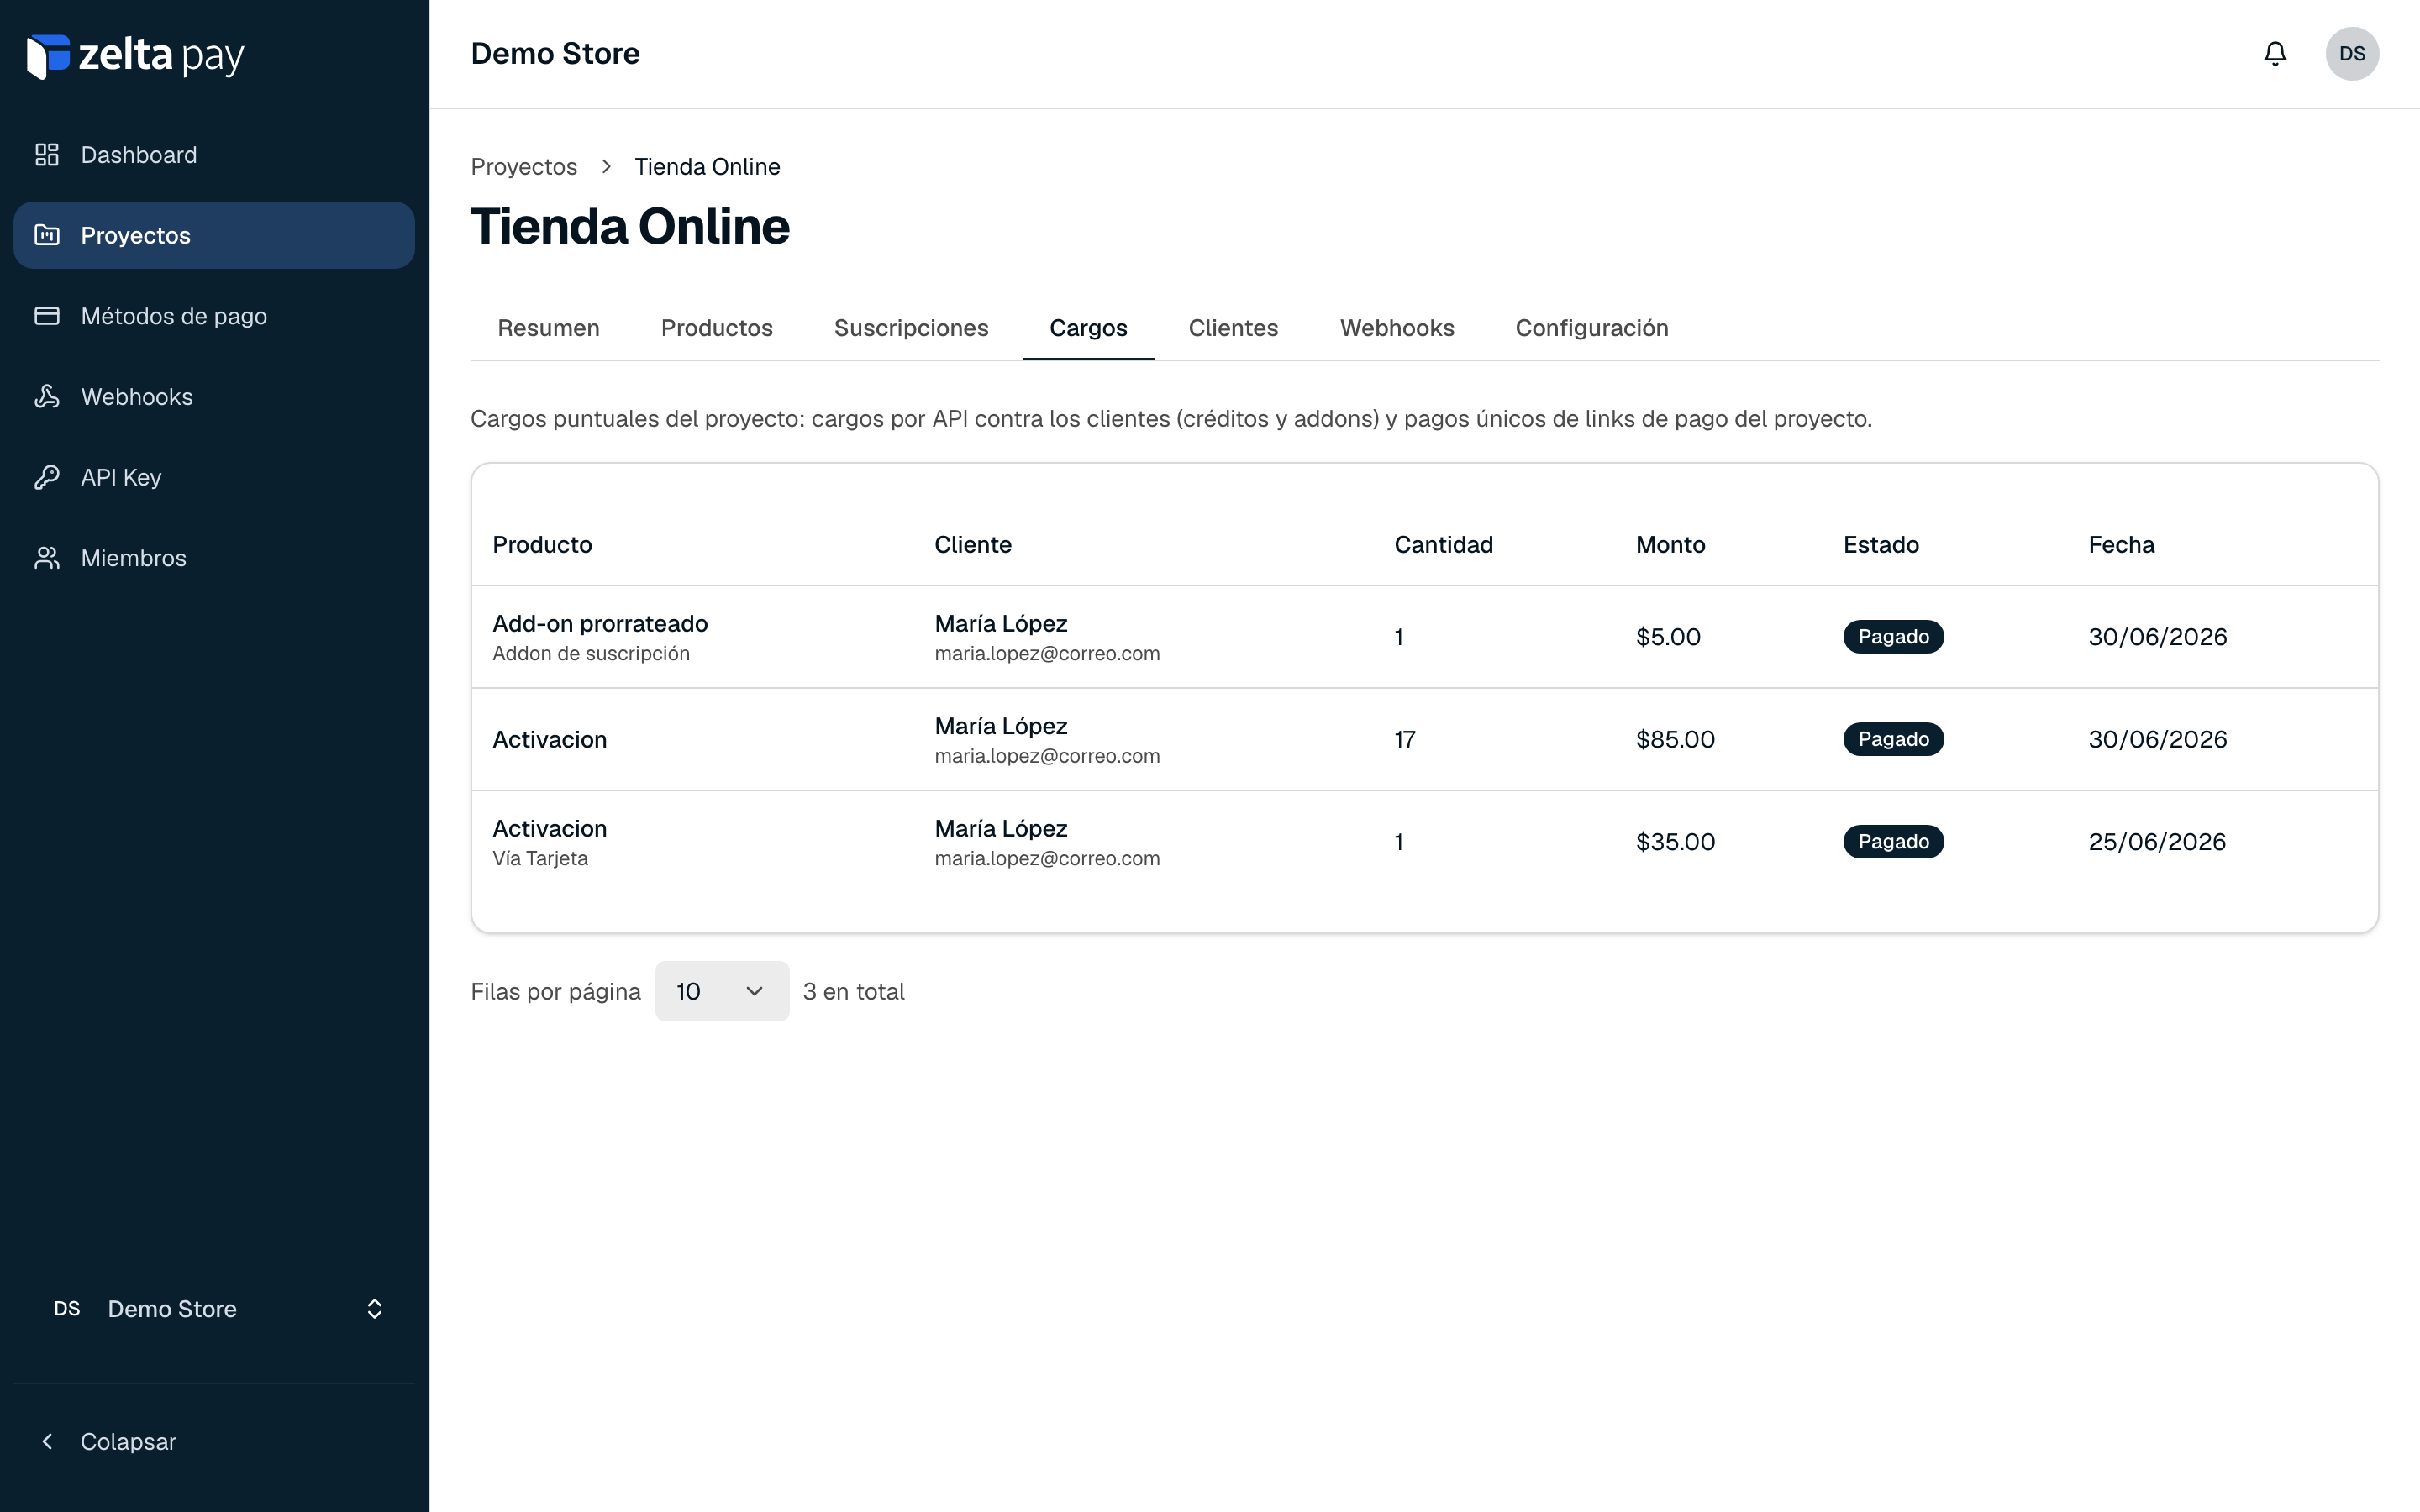The height and width of the screenshot is (1512, 2420).
Task: Open the DS user avatar menu
Action: [2352, 54]
